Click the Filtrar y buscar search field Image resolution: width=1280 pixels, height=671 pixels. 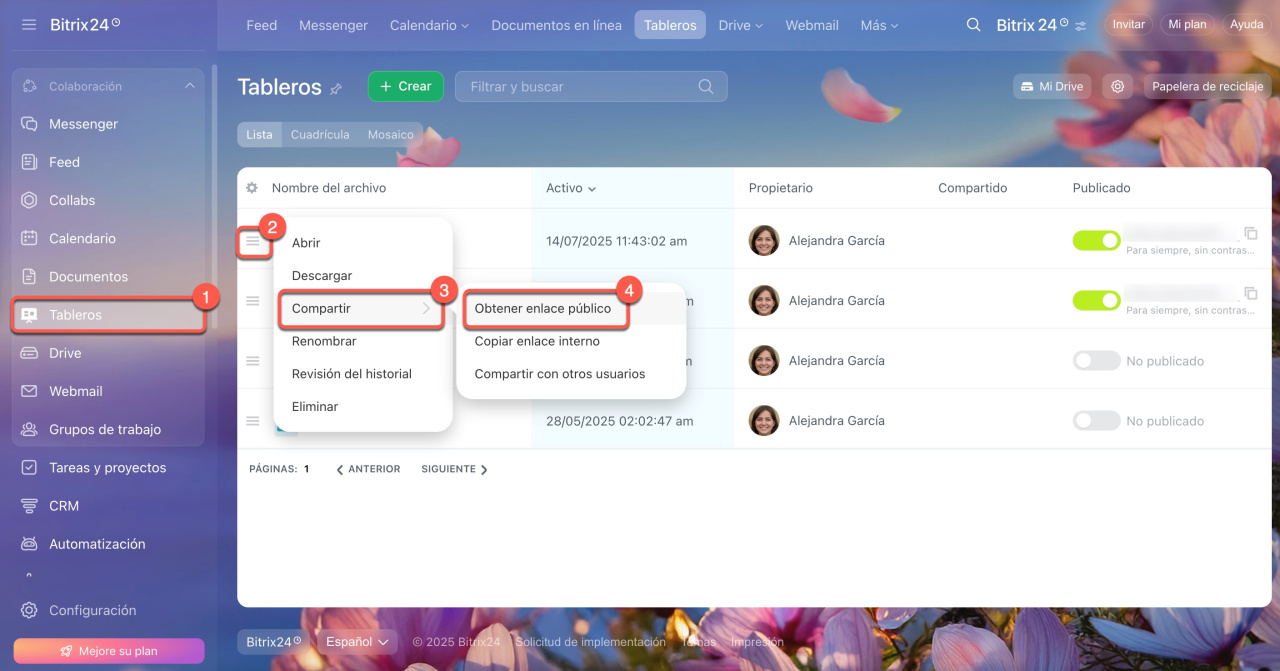pyautogui.click(x=580, y=87)
